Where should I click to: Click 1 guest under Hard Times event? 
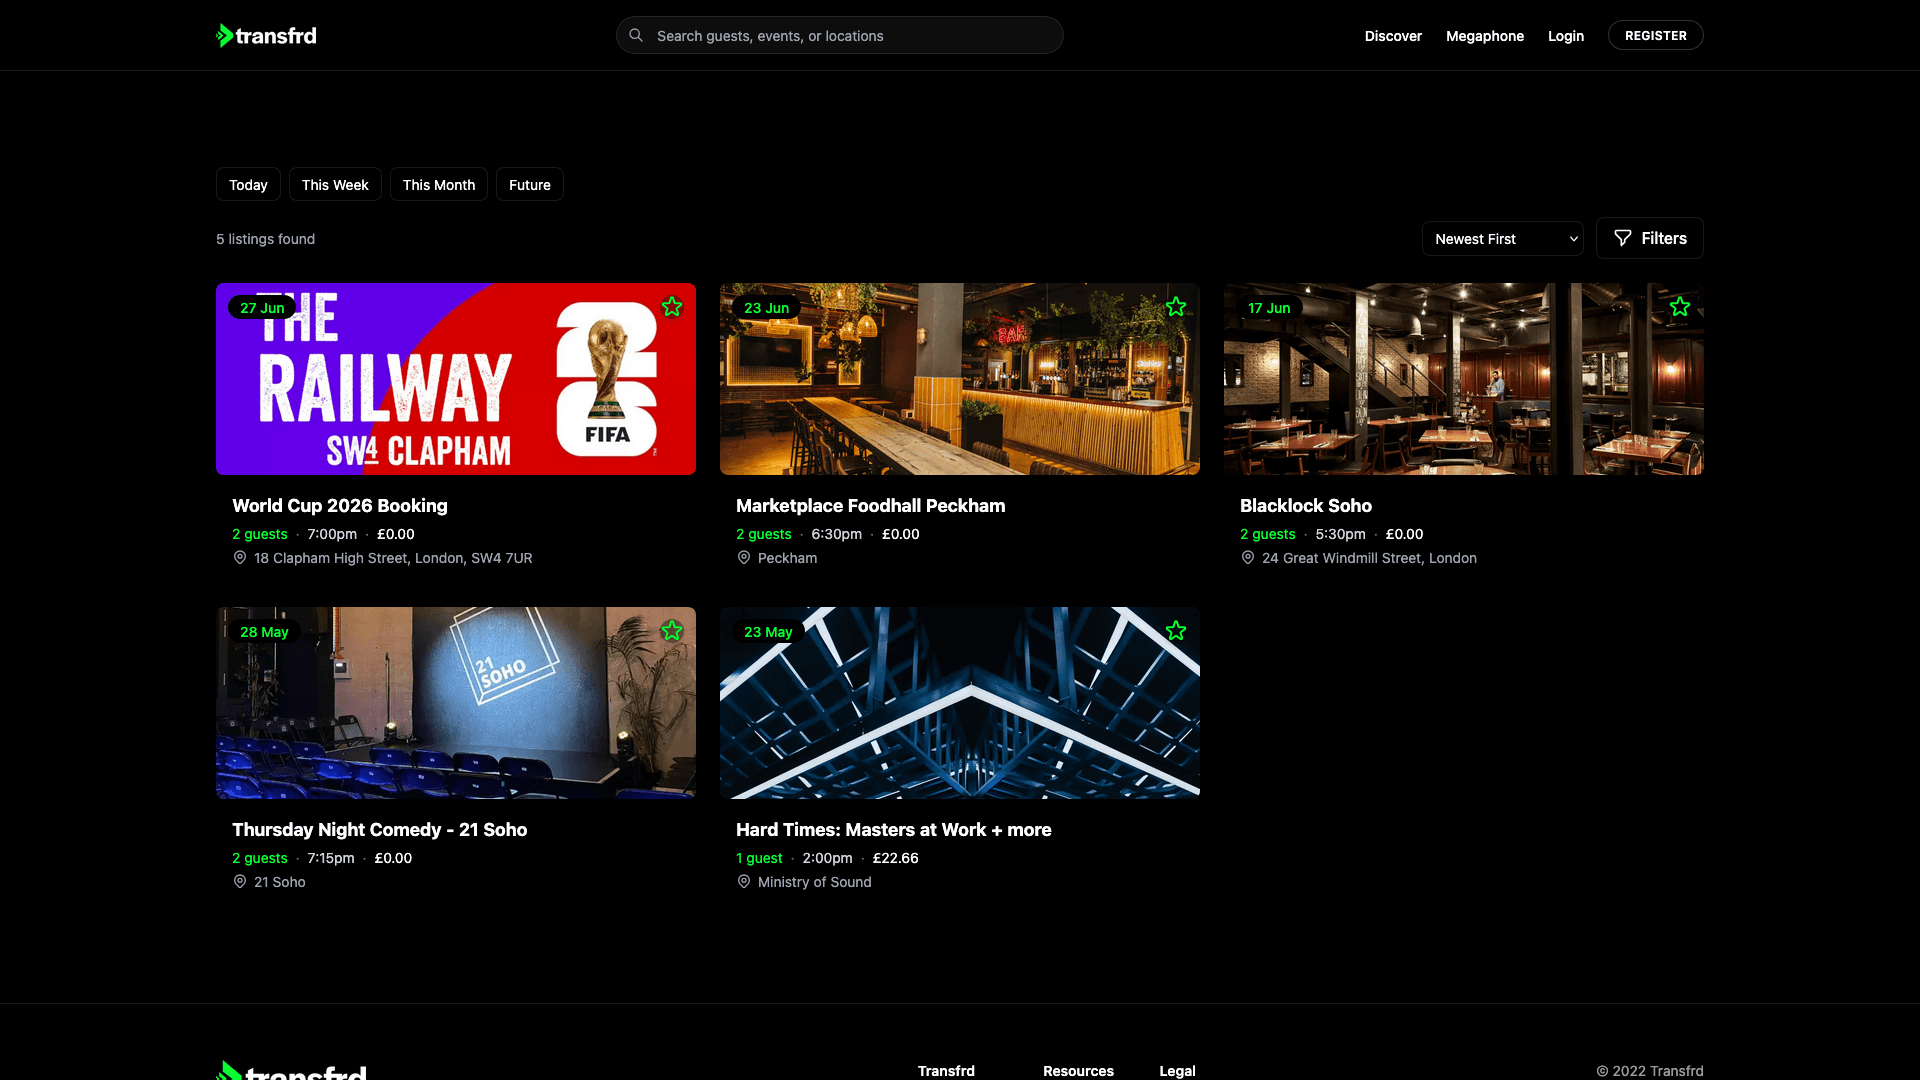pyautogui.click(x=759, y=858)
